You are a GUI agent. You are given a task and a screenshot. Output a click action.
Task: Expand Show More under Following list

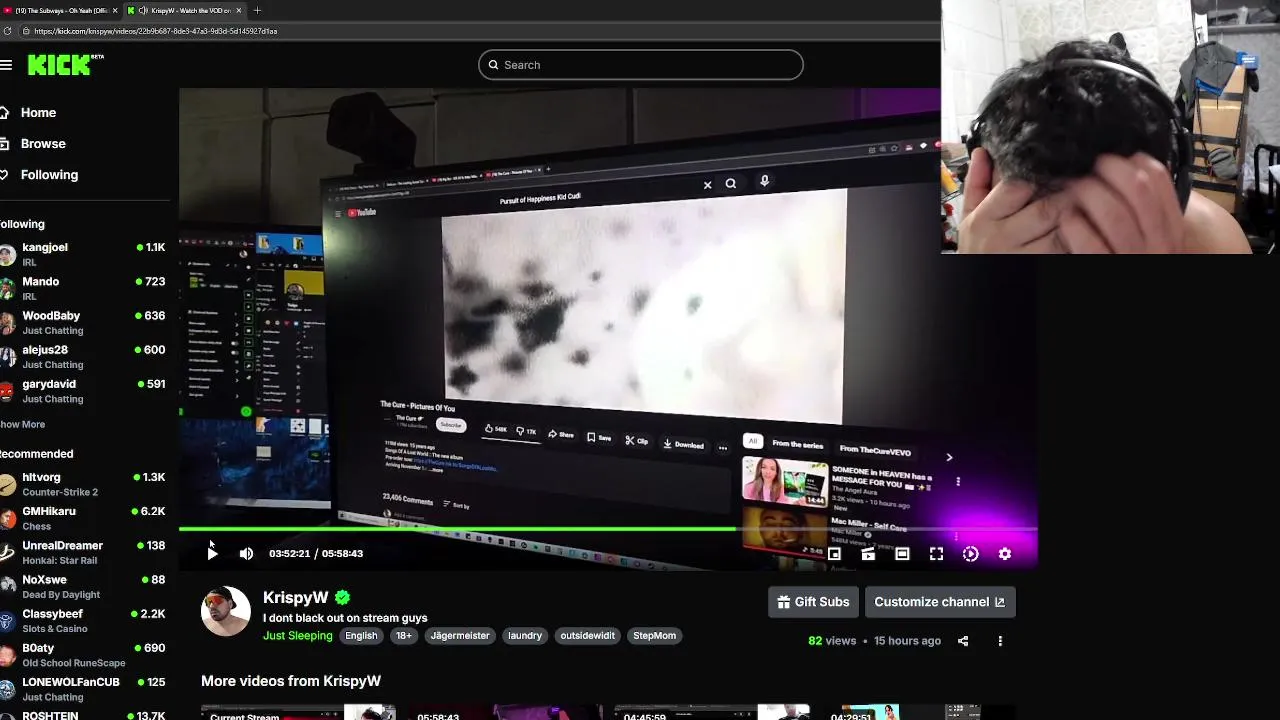[22, 424]
